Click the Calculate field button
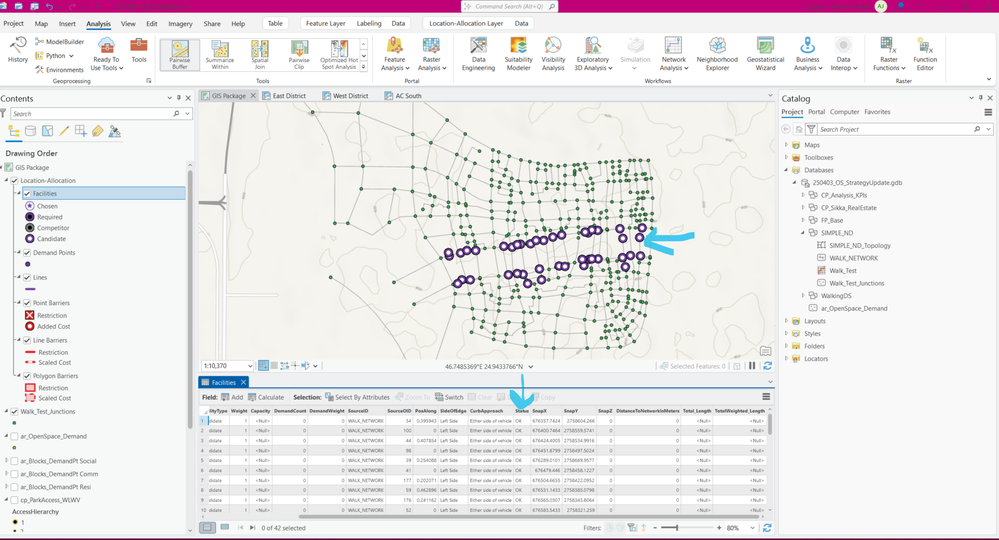Viewport: 999px width, 540px height. (x=266, y=397)
